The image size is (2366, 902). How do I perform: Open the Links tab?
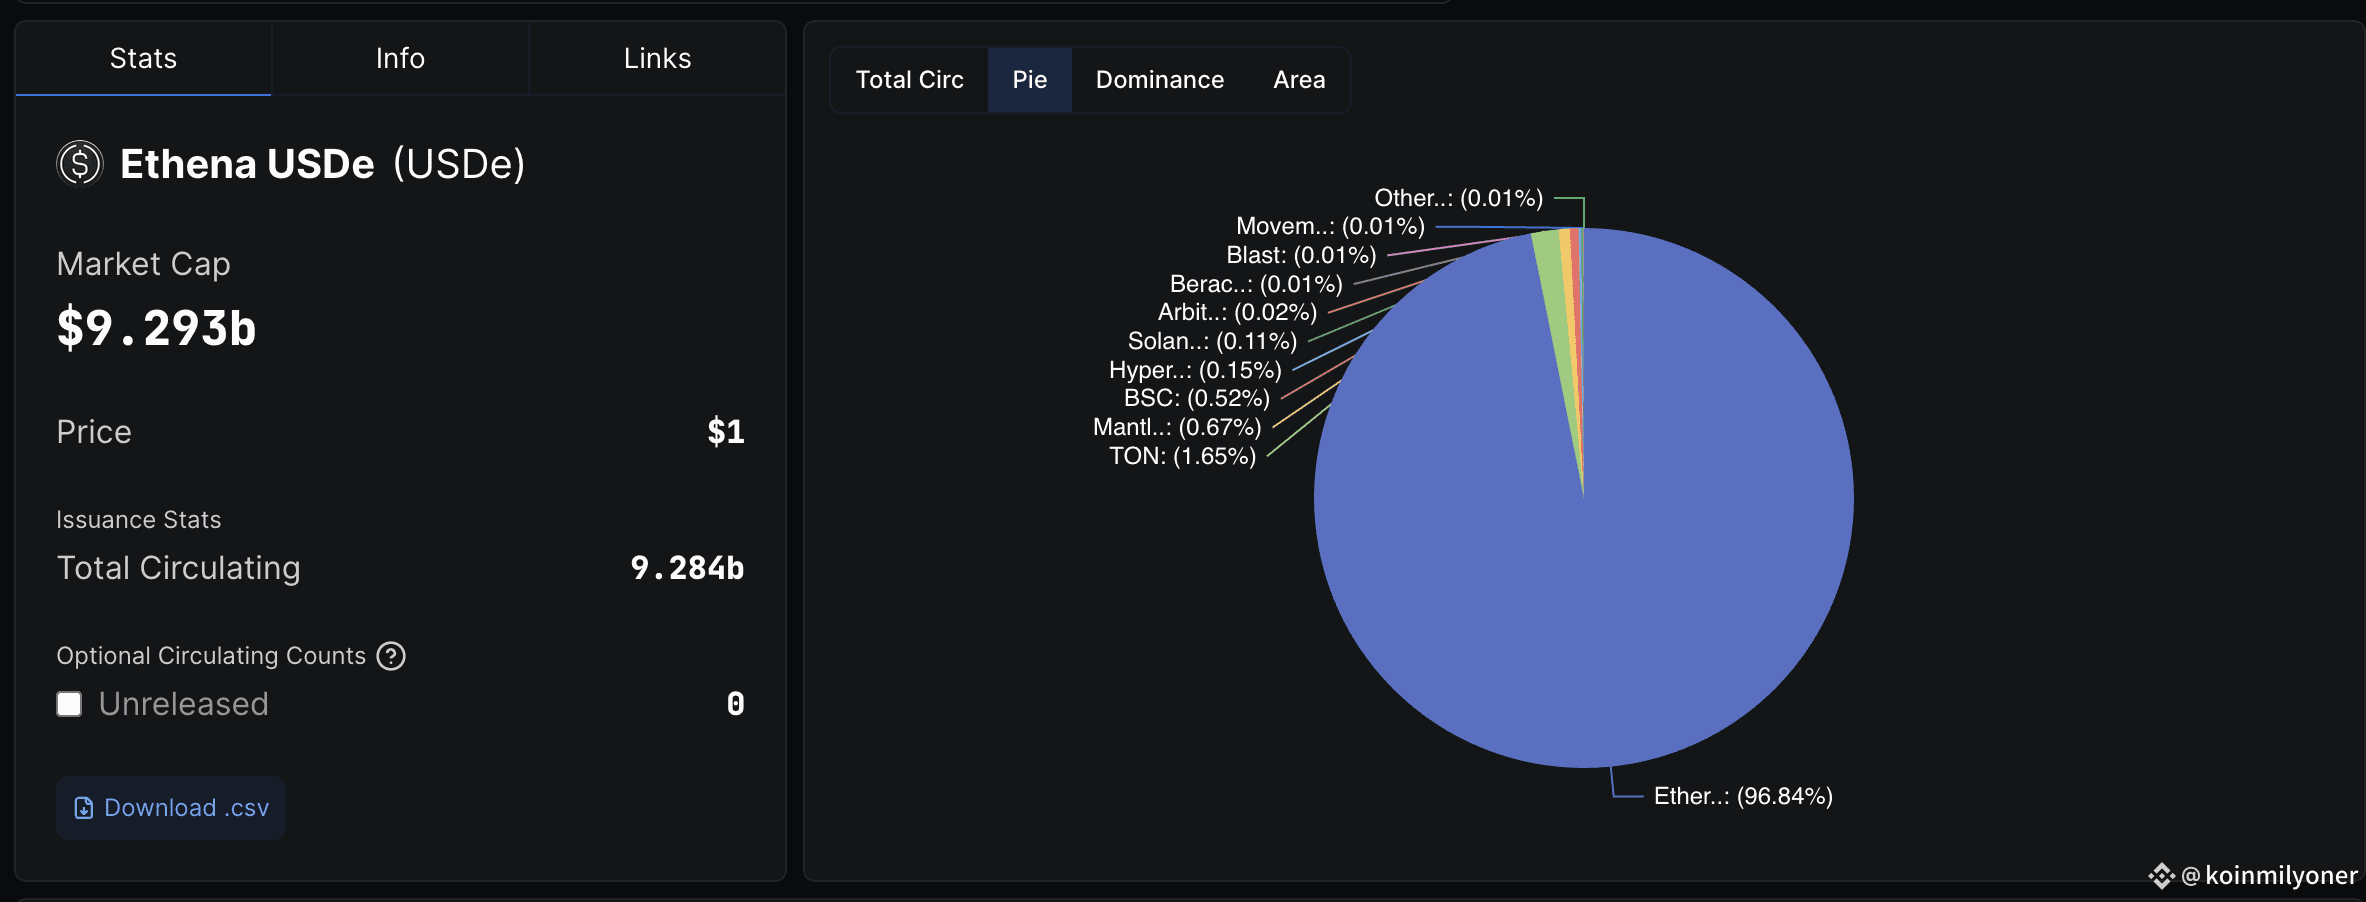[657, 58]
